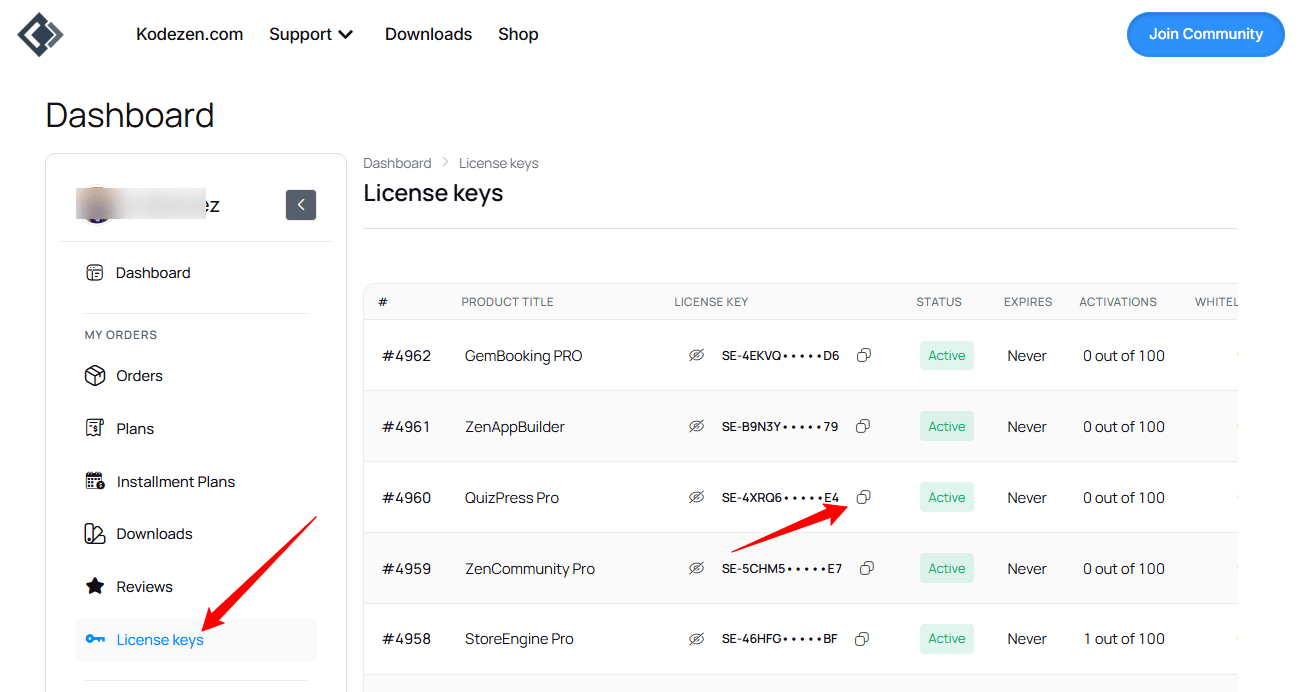Screen dimensions: 1310x692
Task: Open Shop in the top navigation
Action: tap(518, 34)
